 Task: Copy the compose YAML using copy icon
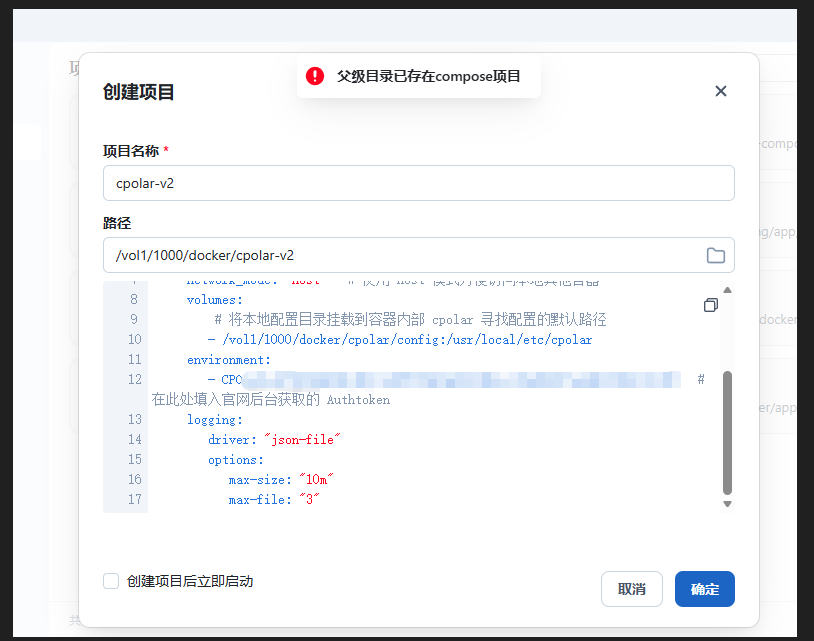pyautogui.click(x=711, y=304)
